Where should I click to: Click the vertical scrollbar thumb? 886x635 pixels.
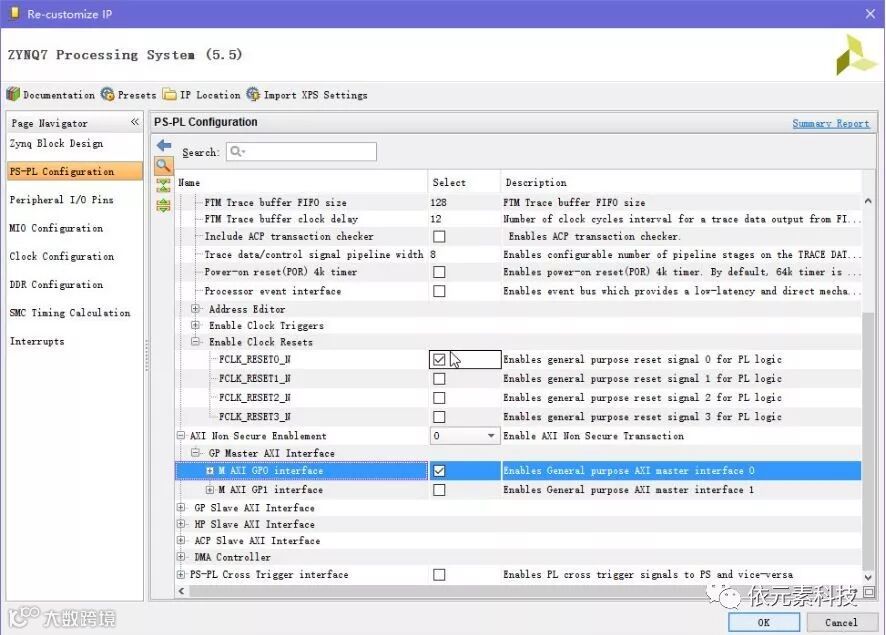868,441
